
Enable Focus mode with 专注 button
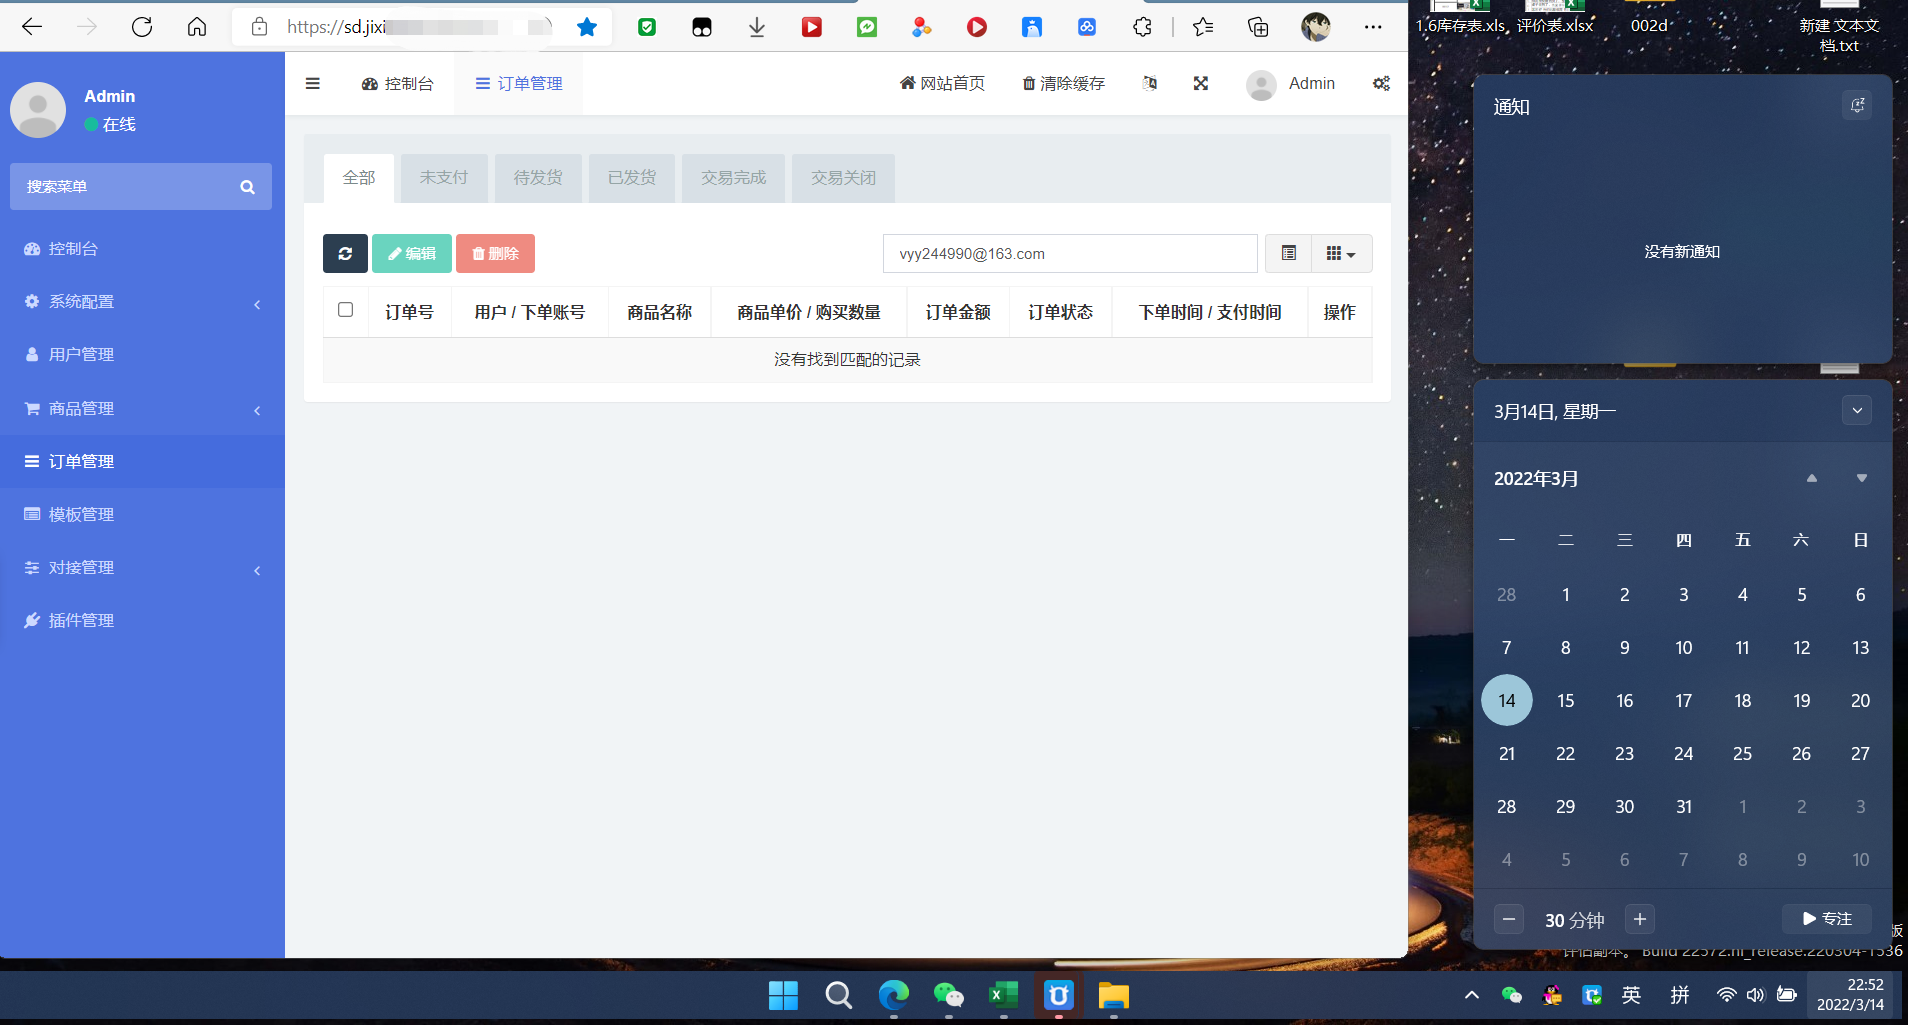(x=1826, y=918)
